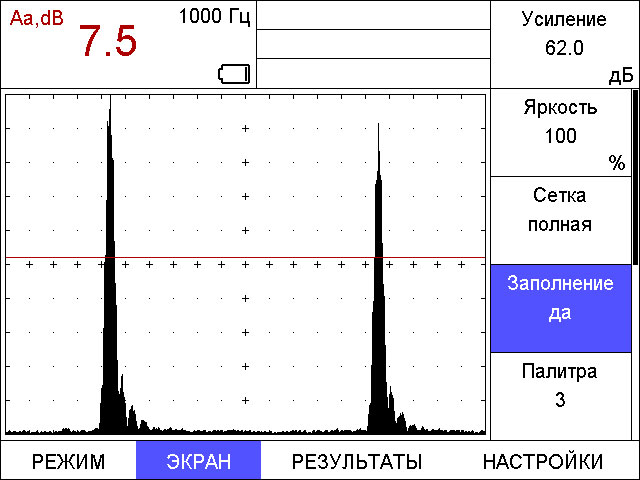Select the Усиление gain parameter
The image size is (640, 480).
[564, 45]
